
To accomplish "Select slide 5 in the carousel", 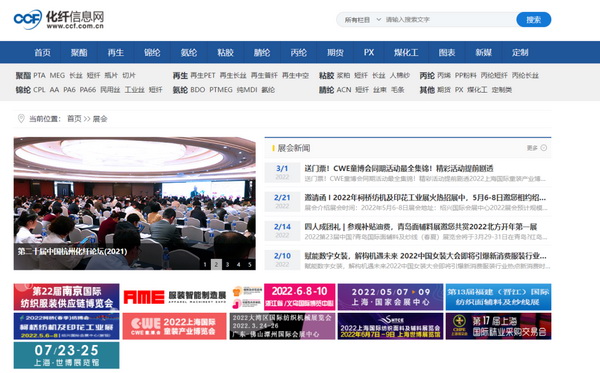I will pos(250,264).
